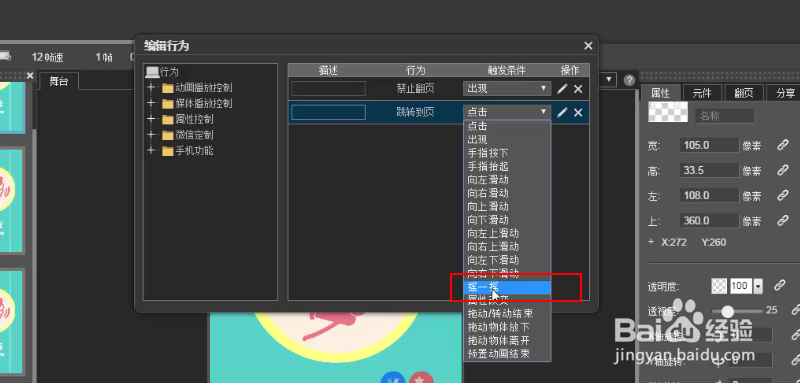Switch to the 分享 tab
The height and width of the screenshot is (383, 800).
coord(785,93)
